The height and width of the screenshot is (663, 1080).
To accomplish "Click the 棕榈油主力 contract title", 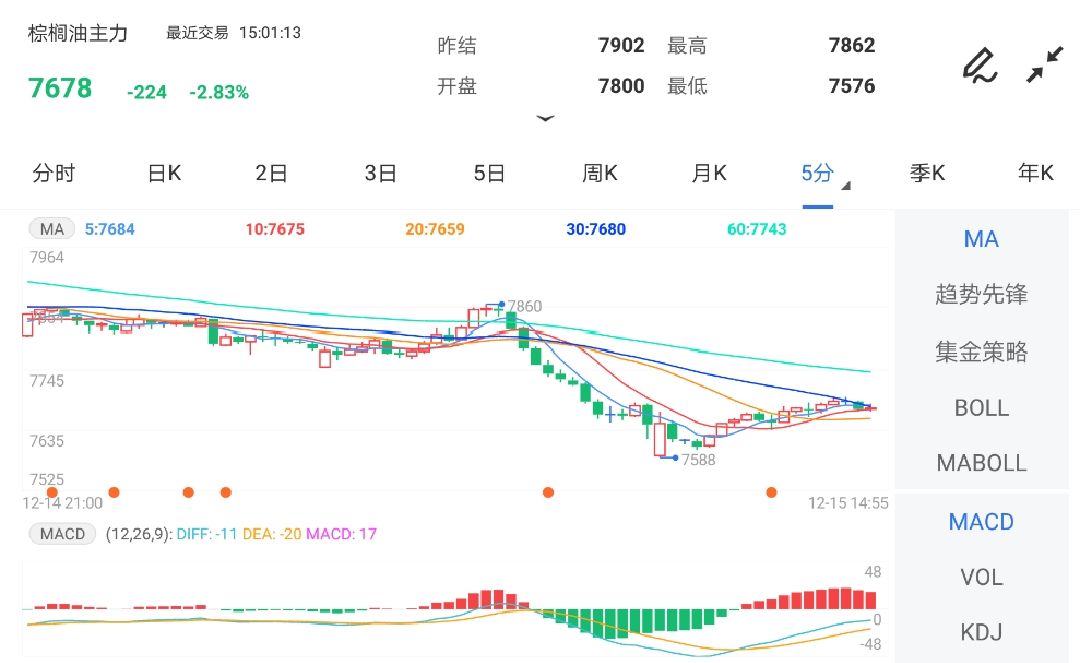I will point(78,33).
